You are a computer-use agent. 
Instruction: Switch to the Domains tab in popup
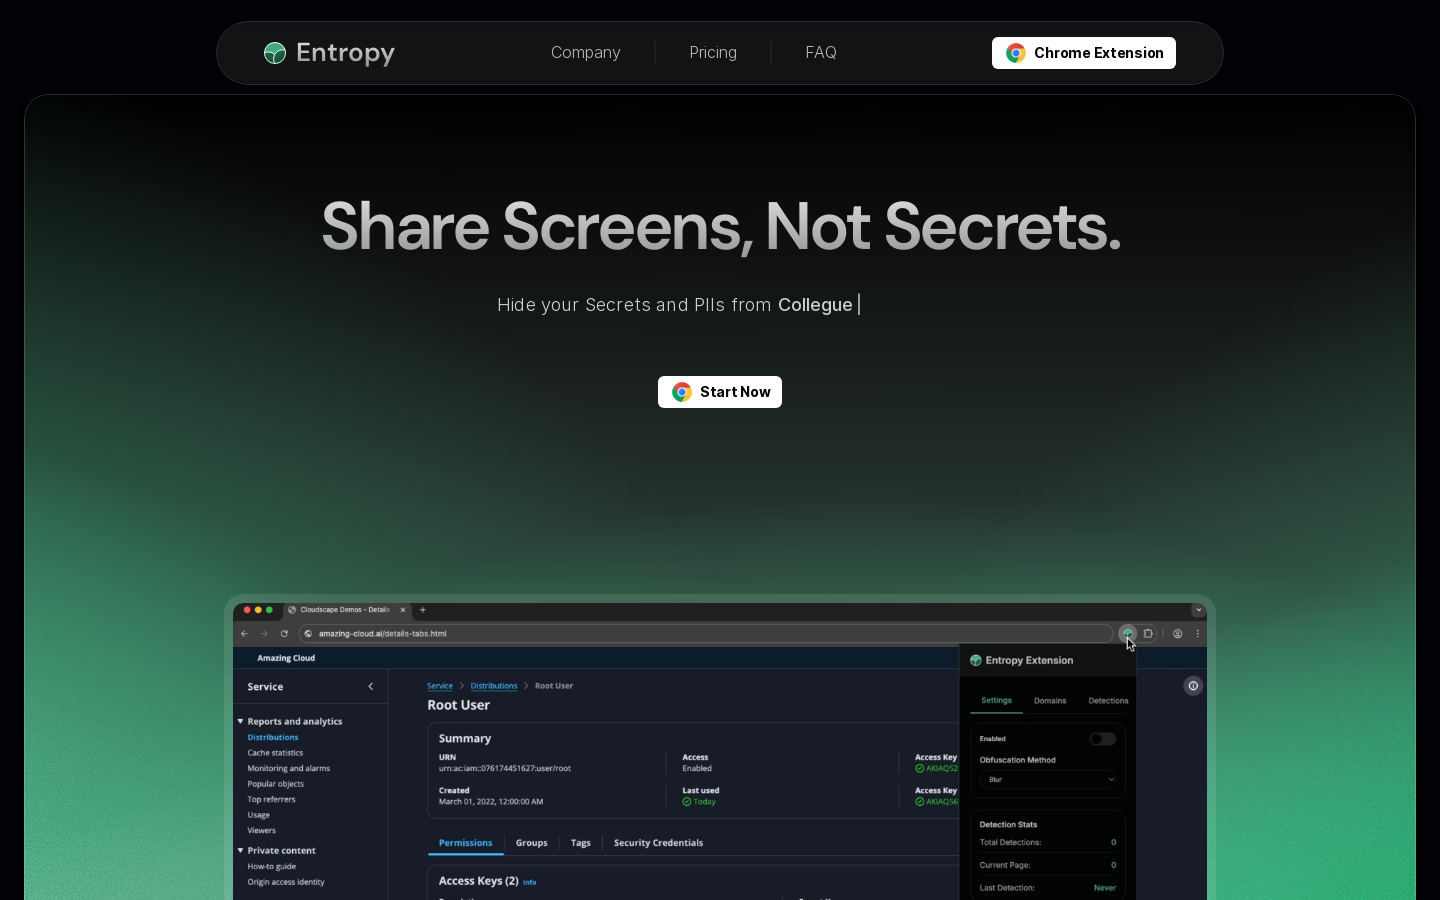pyautogui.click(x=1050, y=700)
